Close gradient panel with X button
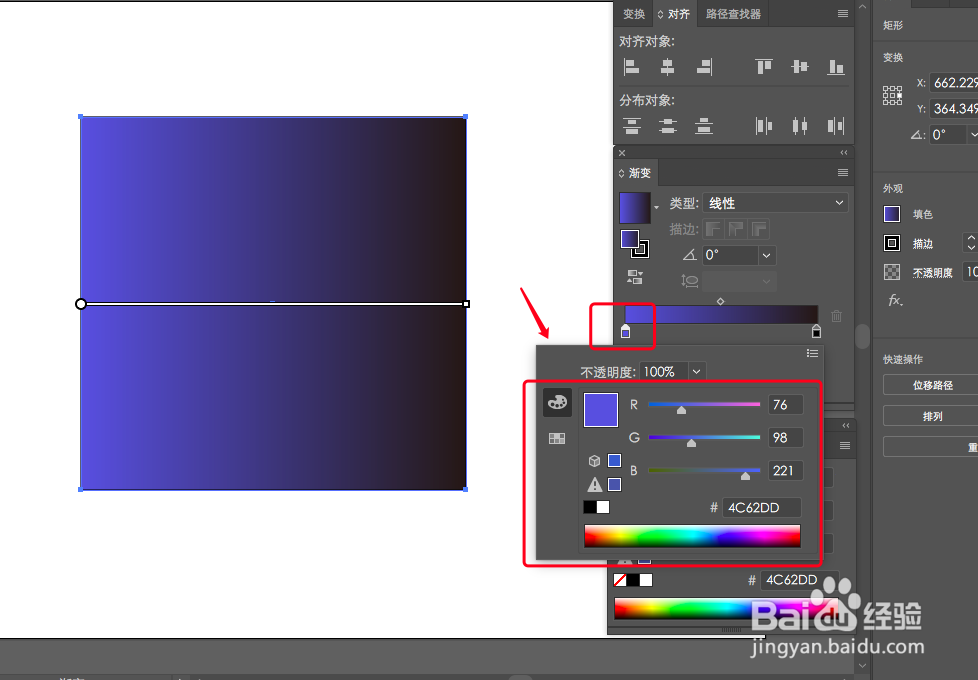This screenshot has width=978, height=680. 622,153
